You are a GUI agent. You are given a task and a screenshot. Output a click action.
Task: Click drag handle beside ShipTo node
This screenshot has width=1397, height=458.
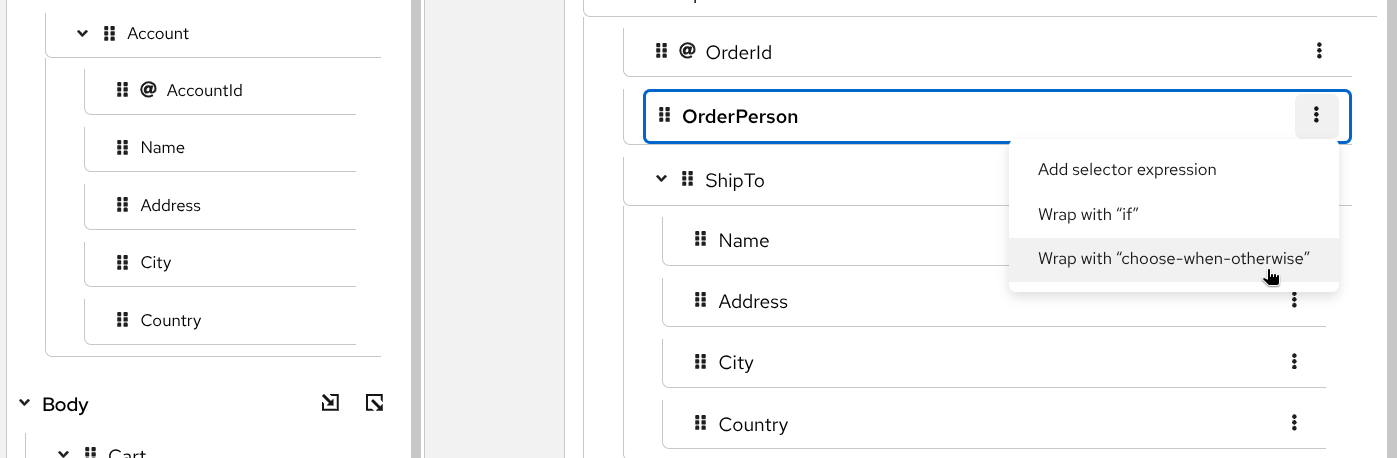pyautogui.click(x=687, y=179)
